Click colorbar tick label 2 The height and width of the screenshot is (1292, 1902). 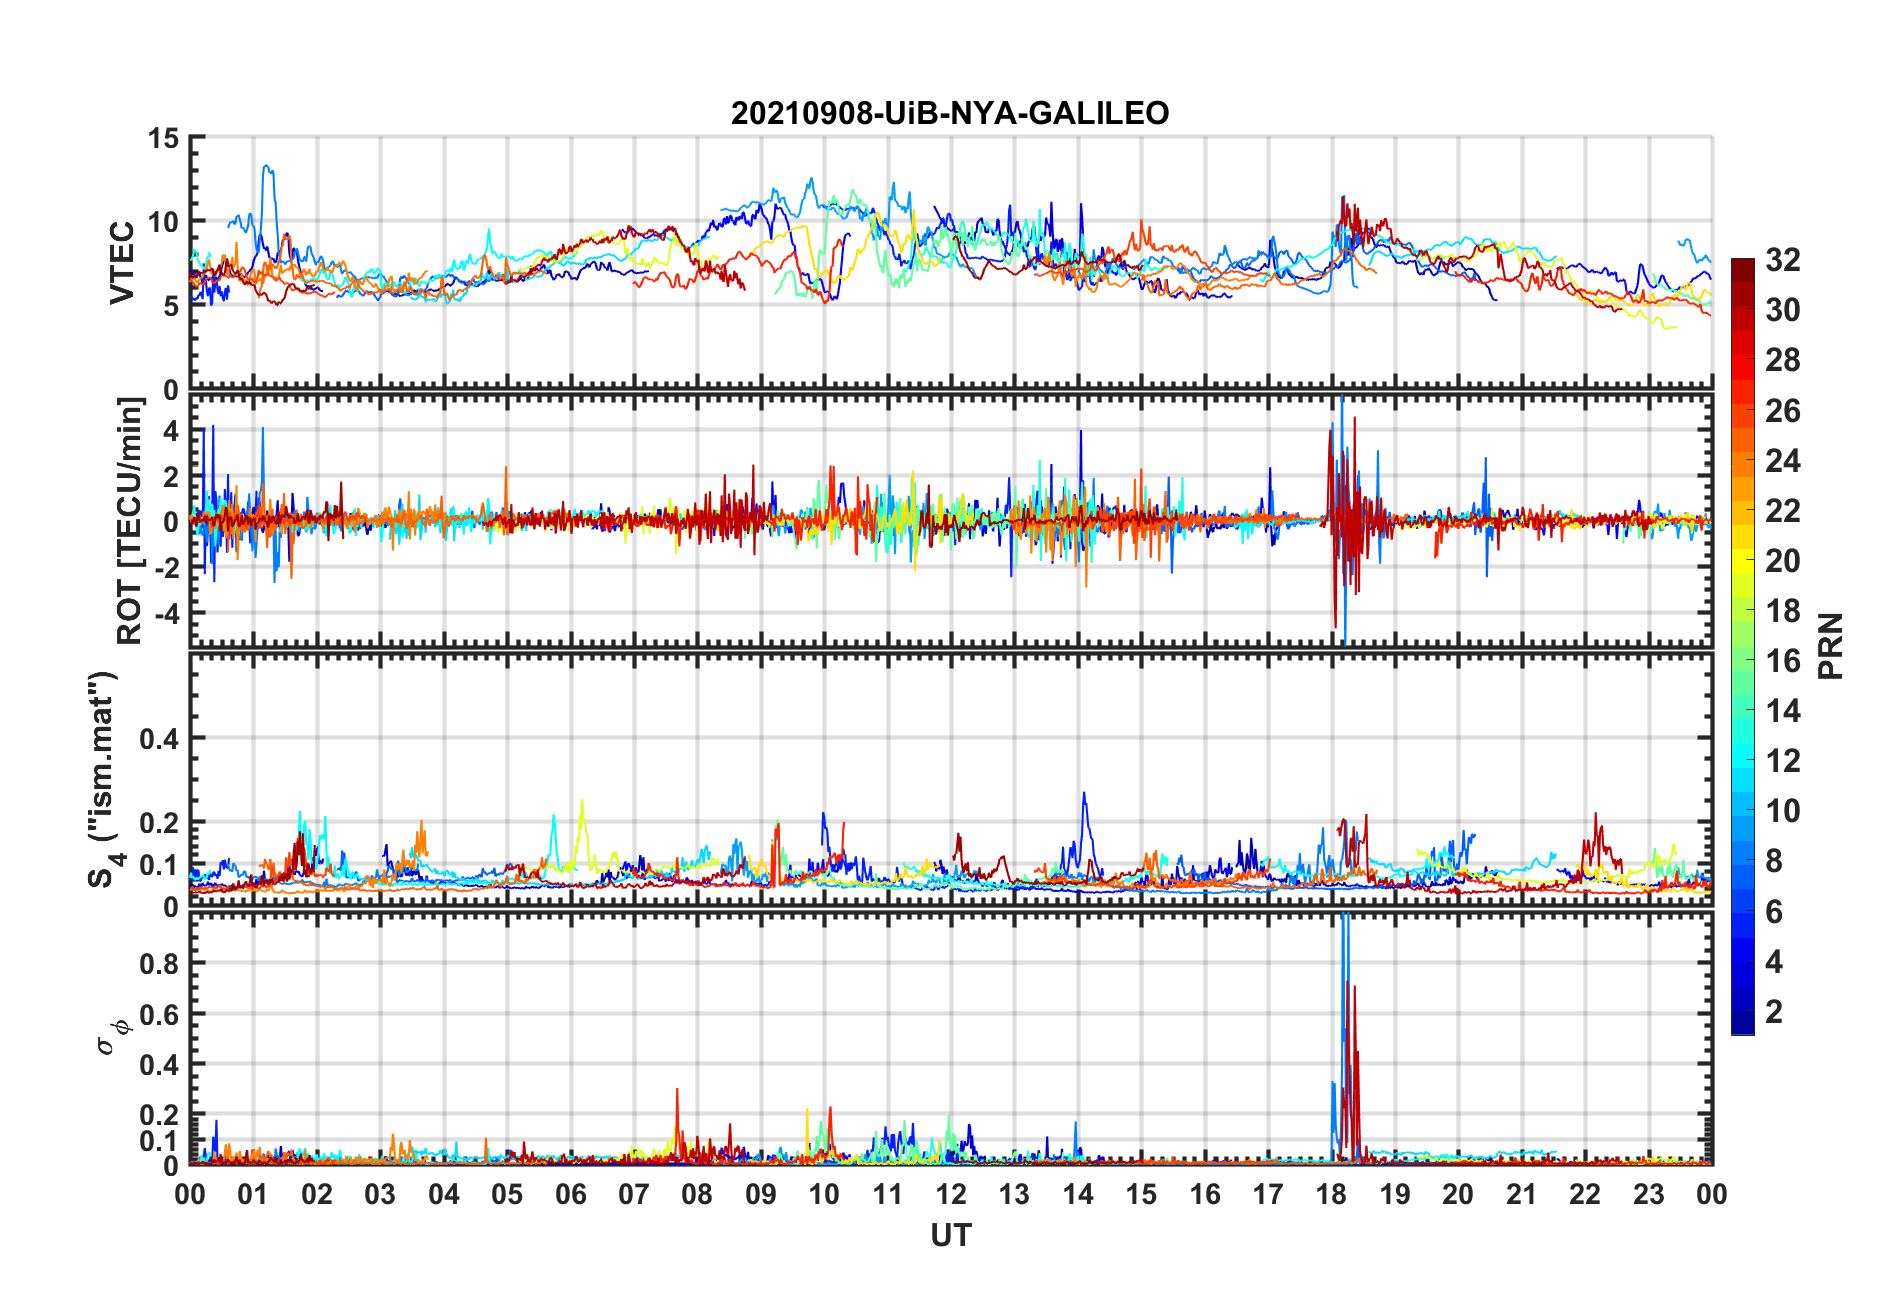(x=1774, y=1012)
